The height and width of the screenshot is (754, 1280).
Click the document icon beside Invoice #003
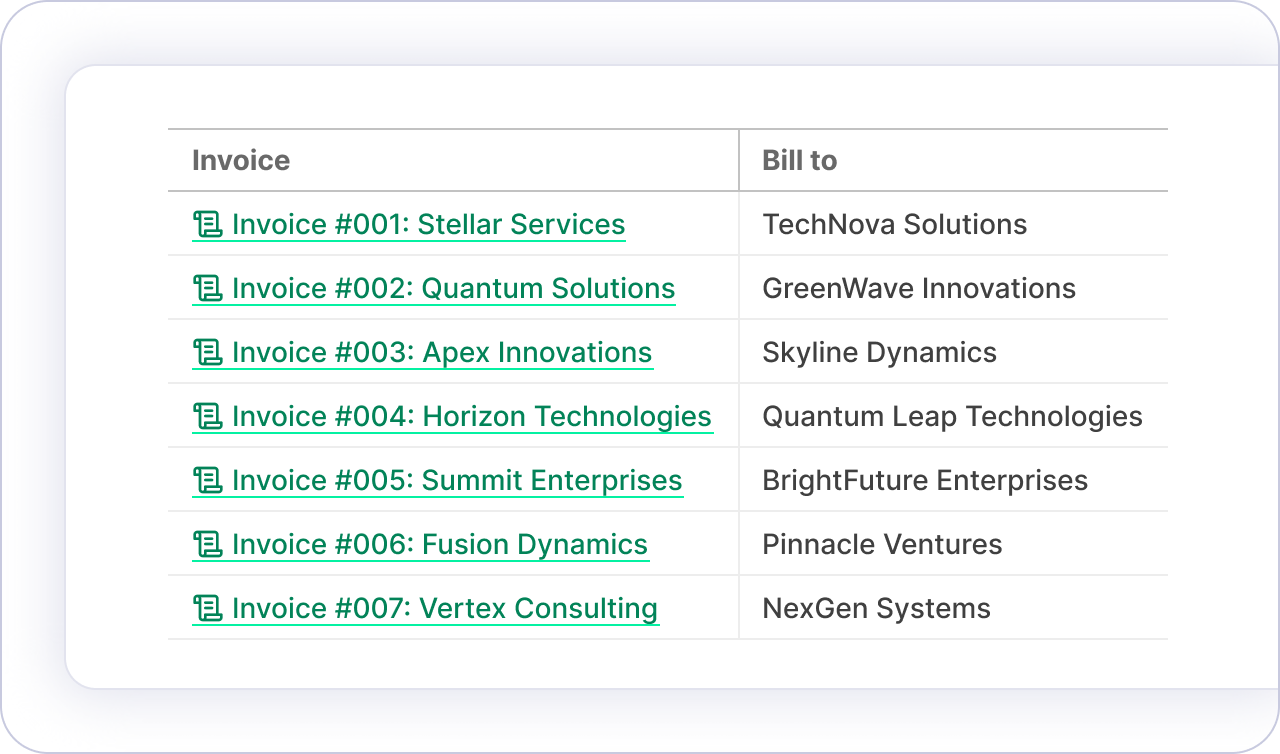(x=207, y=352)
